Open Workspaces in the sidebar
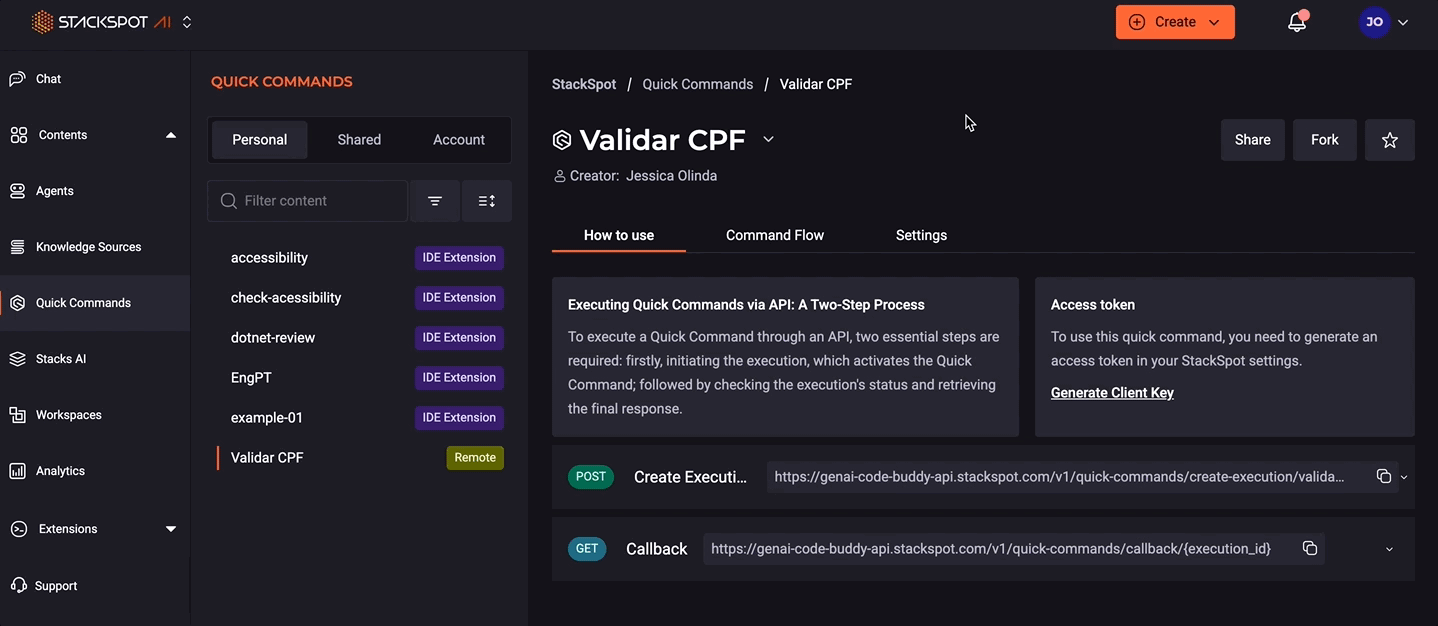1438x626 pixels. coord(68,415)
